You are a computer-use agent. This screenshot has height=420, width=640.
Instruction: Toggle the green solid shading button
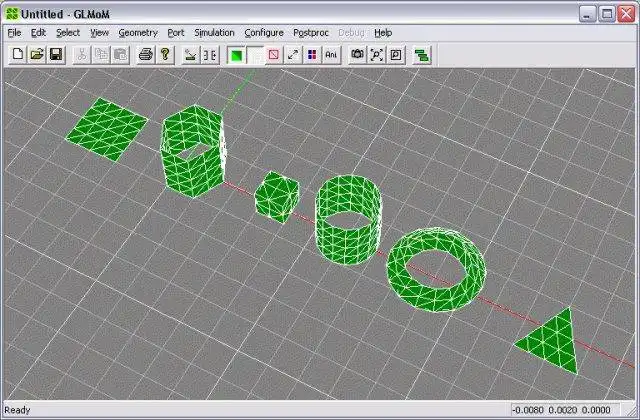(x=236, y=55)
